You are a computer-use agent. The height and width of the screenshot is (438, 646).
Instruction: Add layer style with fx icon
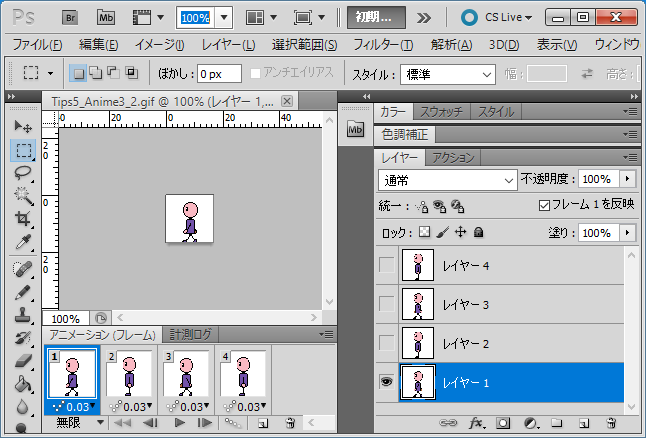[x=476, y=423]
